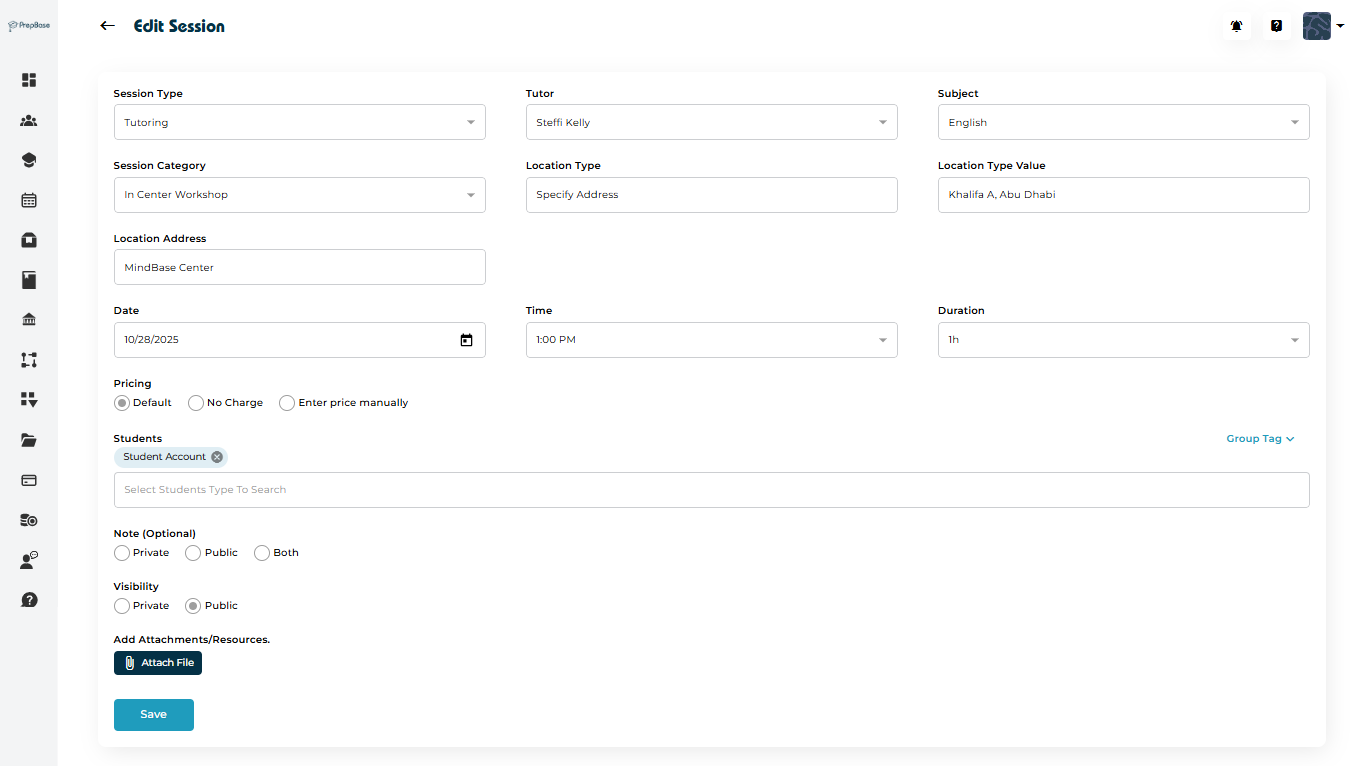The width and height of the screenshot is (1366, 766).
Task: Click the credit card icon in sidebar
Action: click(29, 480)
